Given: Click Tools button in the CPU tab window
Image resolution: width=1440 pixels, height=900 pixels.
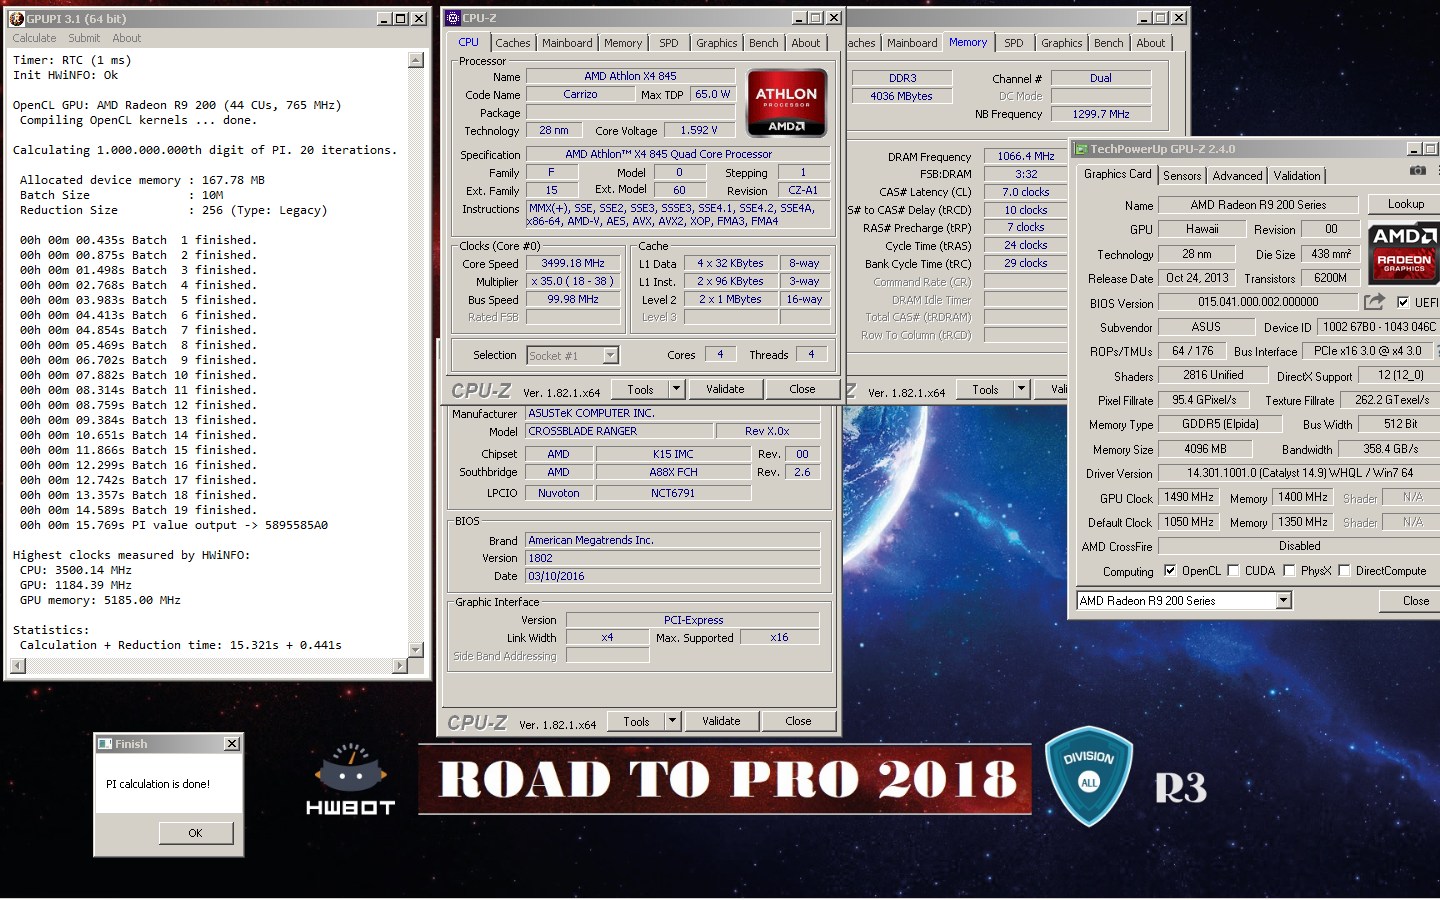Looking at the screenshot, I should point(640,389).
